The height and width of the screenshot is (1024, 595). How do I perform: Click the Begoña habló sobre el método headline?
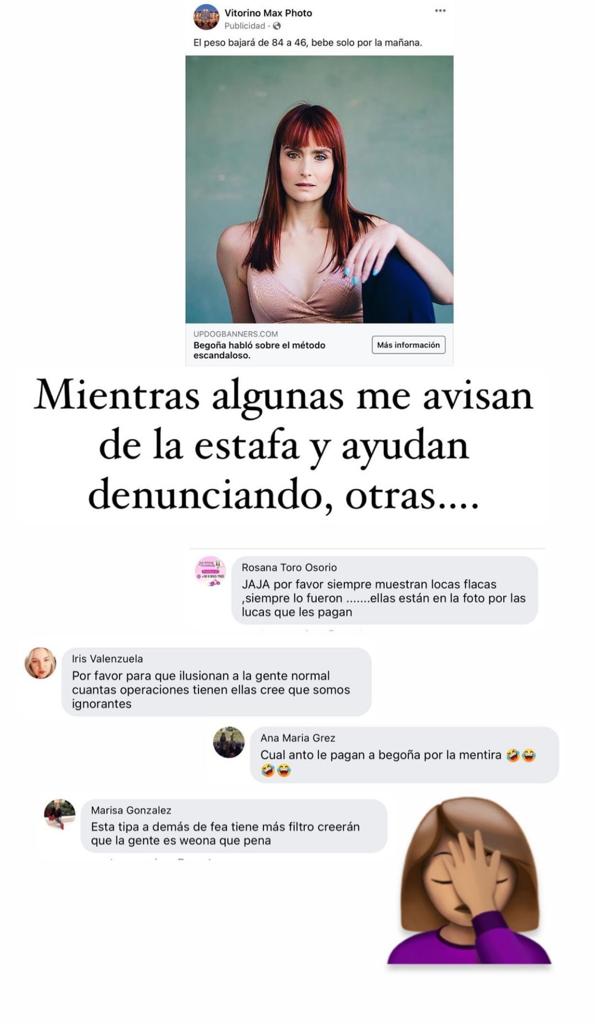click(x=259, y=350)
